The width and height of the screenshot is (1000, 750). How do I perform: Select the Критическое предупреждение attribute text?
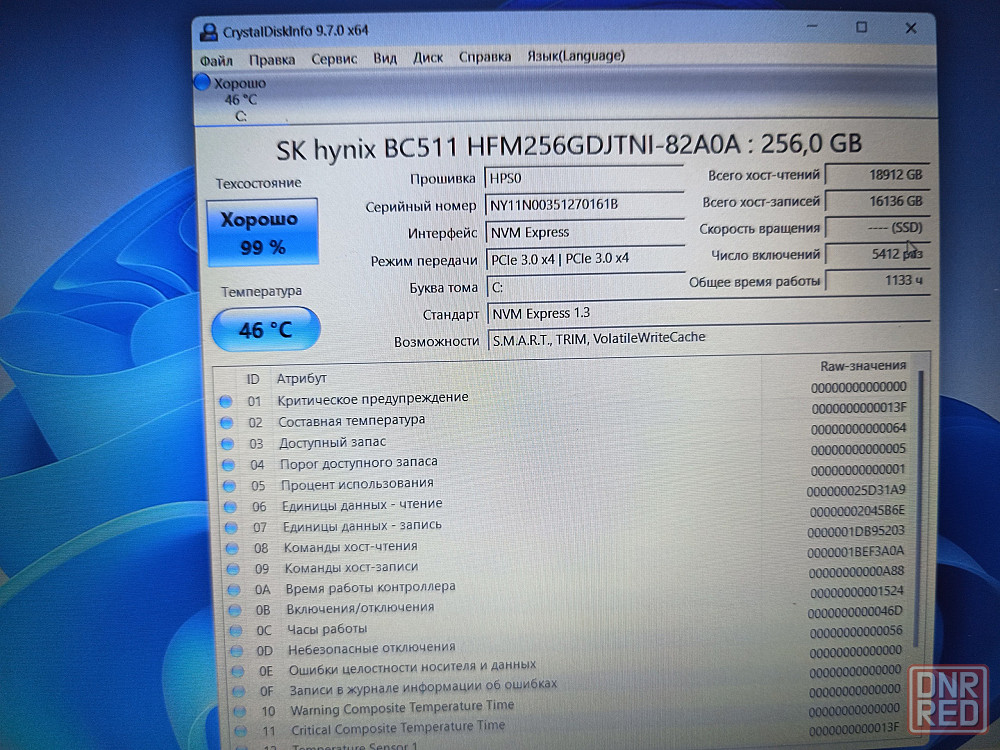tap(372, 399)
